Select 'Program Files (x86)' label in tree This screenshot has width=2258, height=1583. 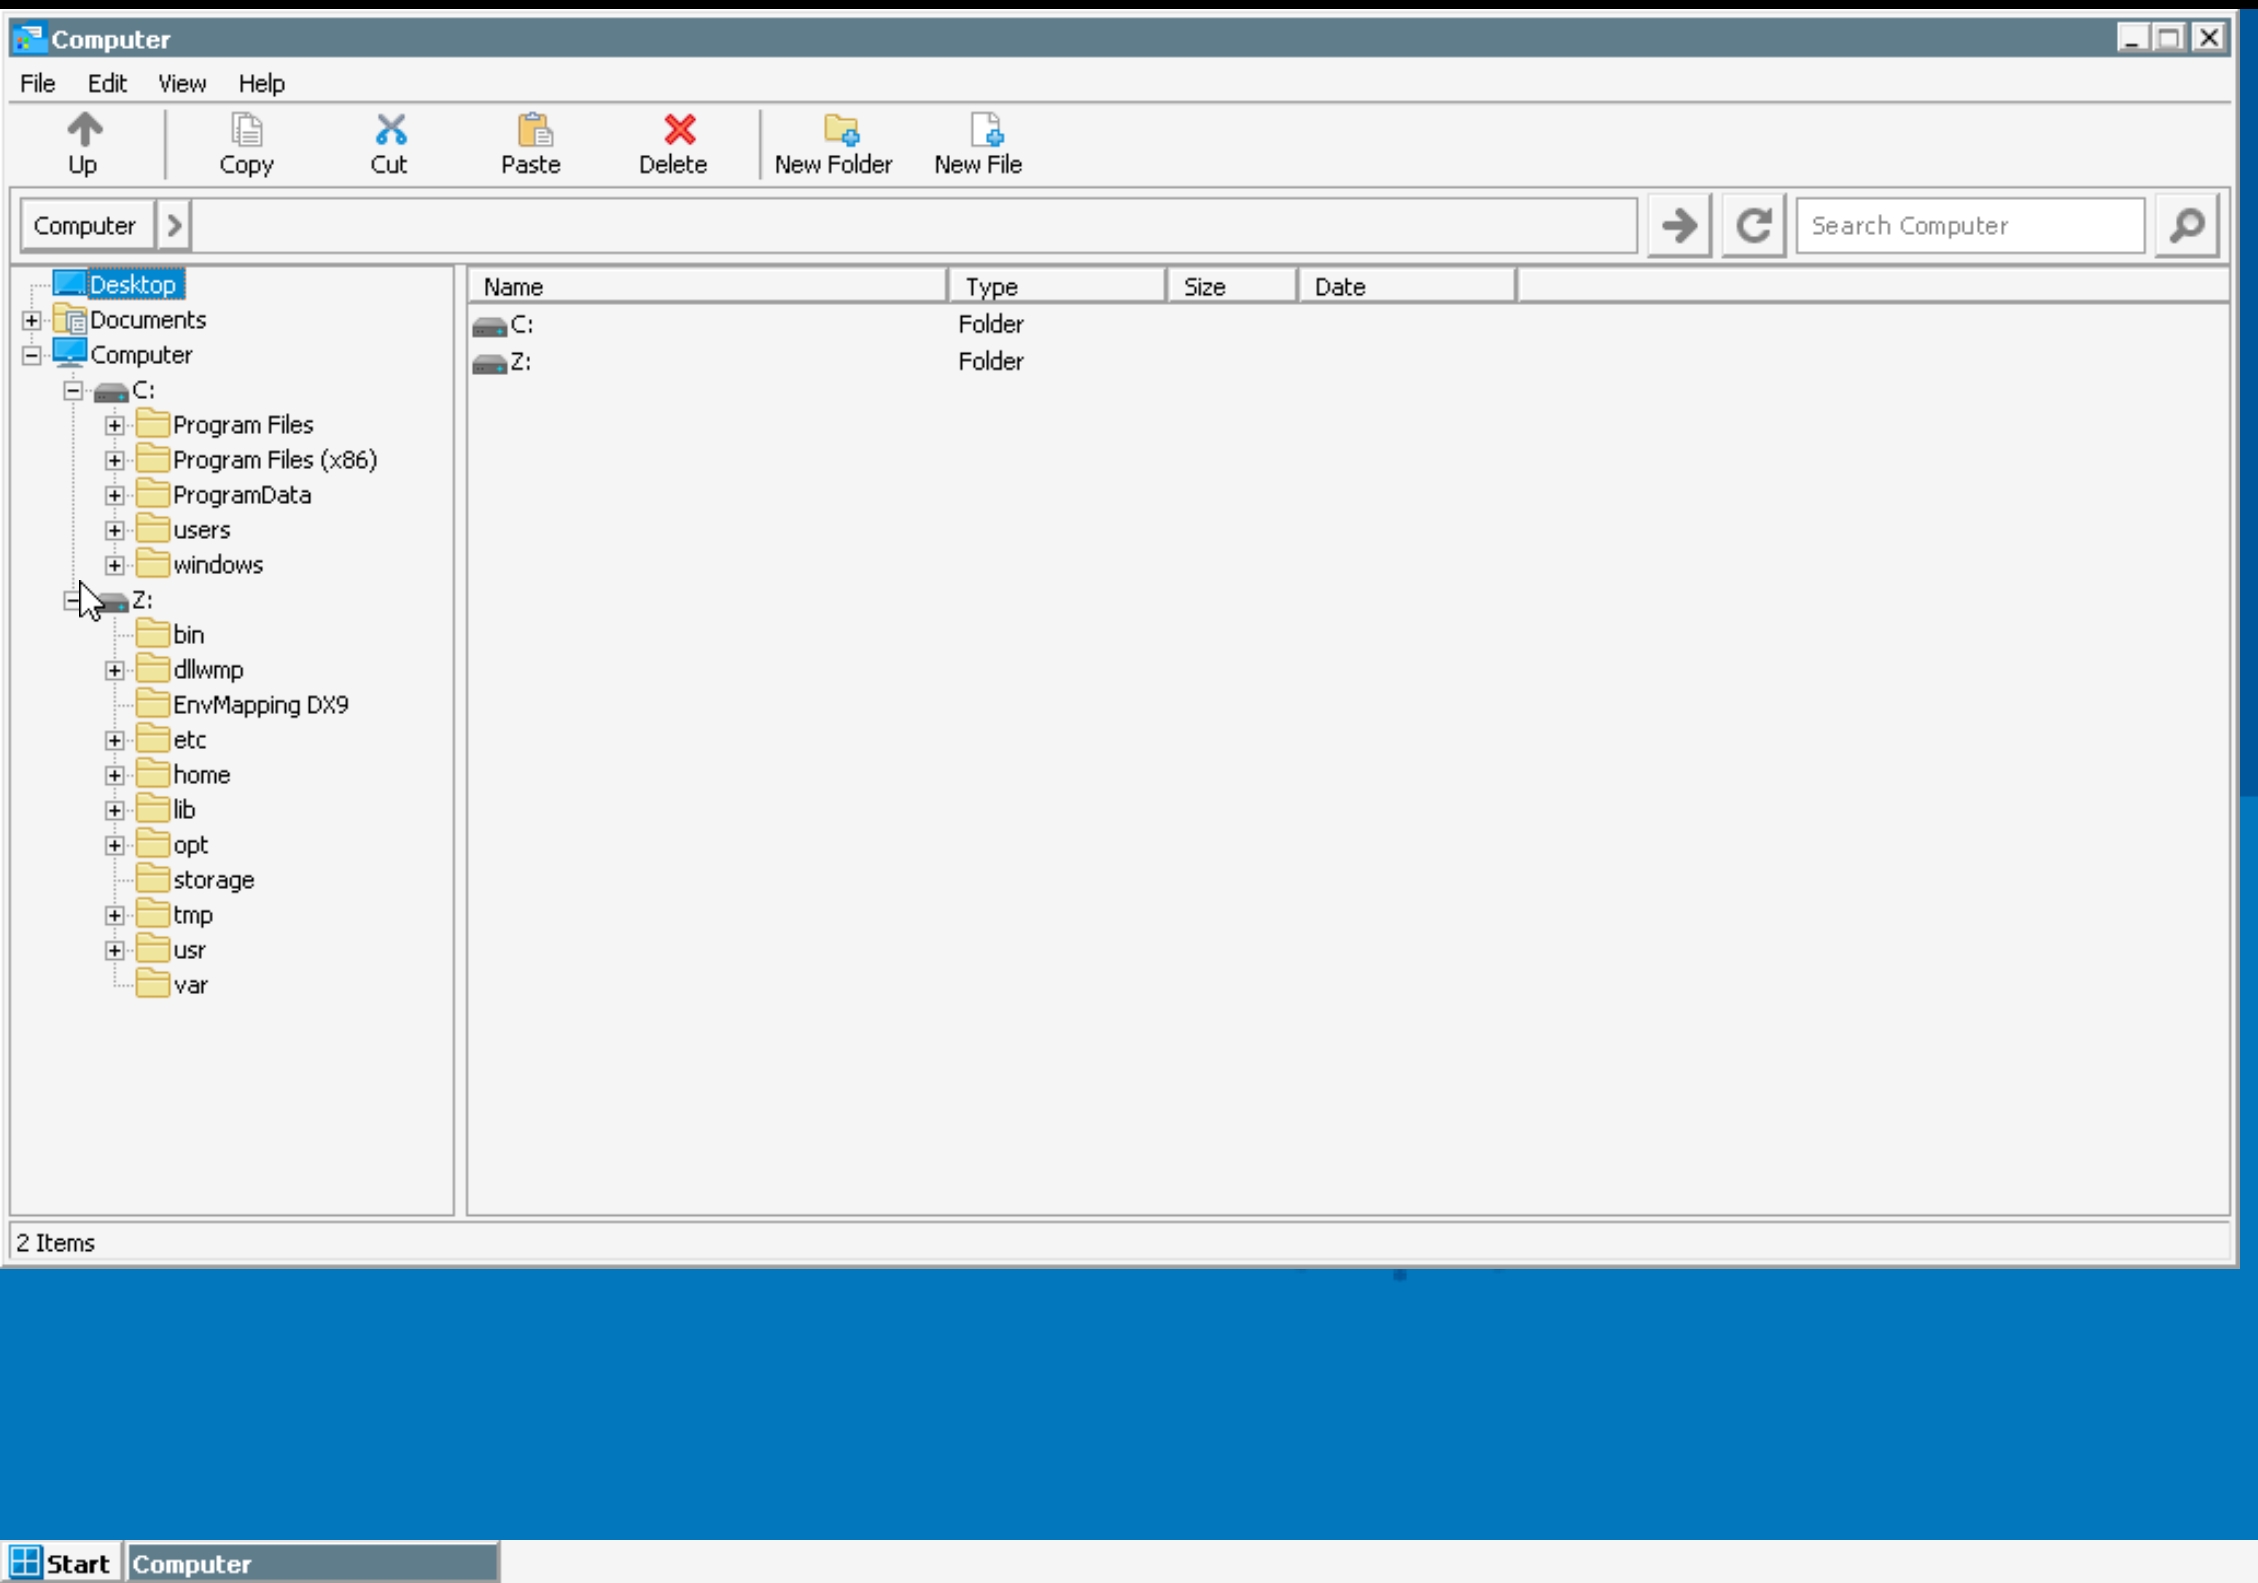click(x=275, y=460)
